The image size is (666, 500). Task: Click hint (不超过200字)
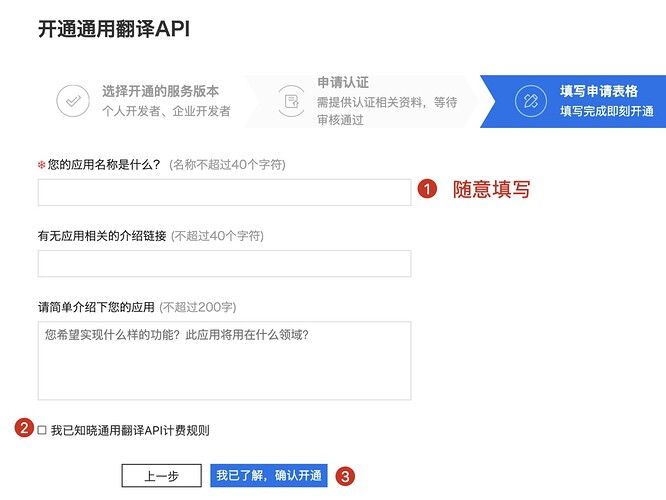point(198,307)
